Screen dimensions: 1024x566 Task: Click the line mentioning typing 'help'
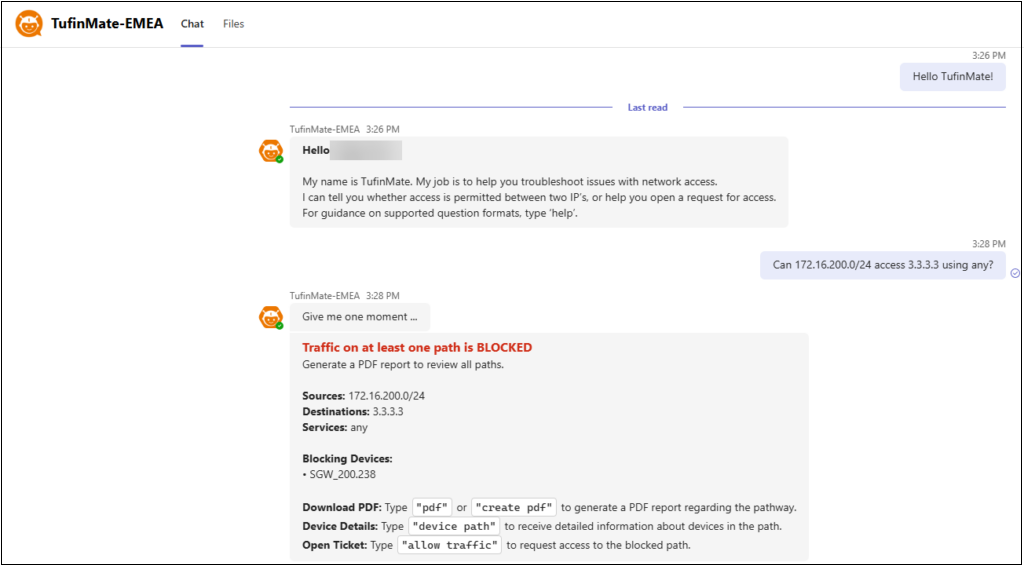click(x=440, y=213)
